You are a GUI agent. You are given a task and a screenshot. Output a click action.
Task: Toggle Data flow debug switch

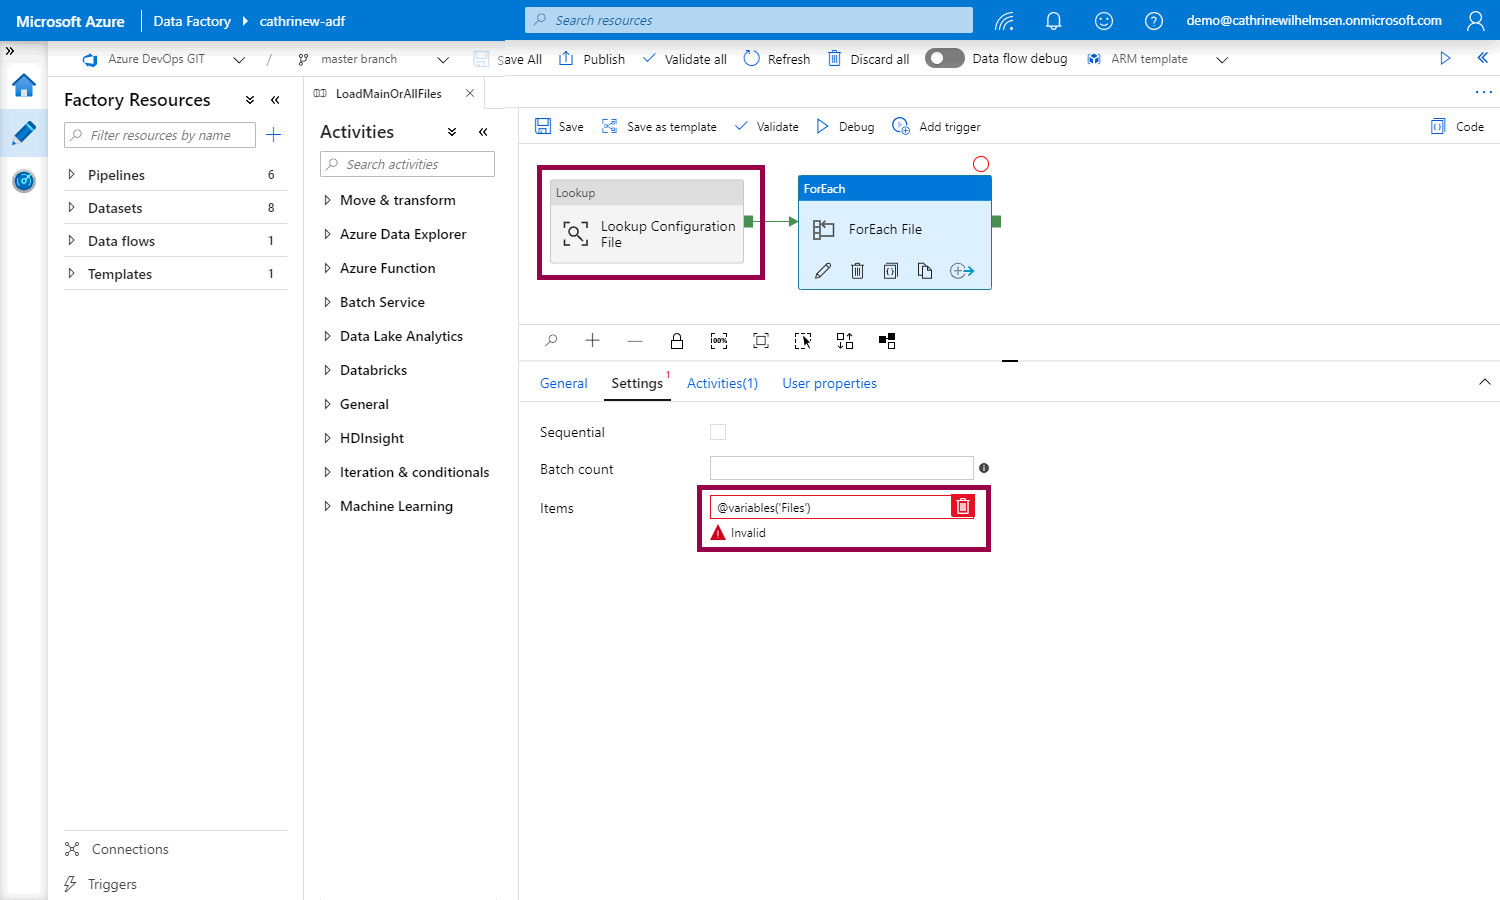click(x=944, y=59)
